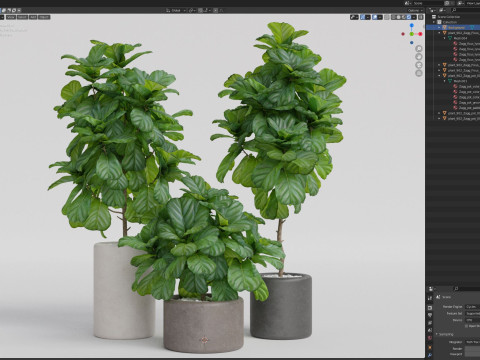Image resolution: width=480 pixels, height=360 pixels.
Task: Click the dark red negative X gizmo dot
Action: 403,34
